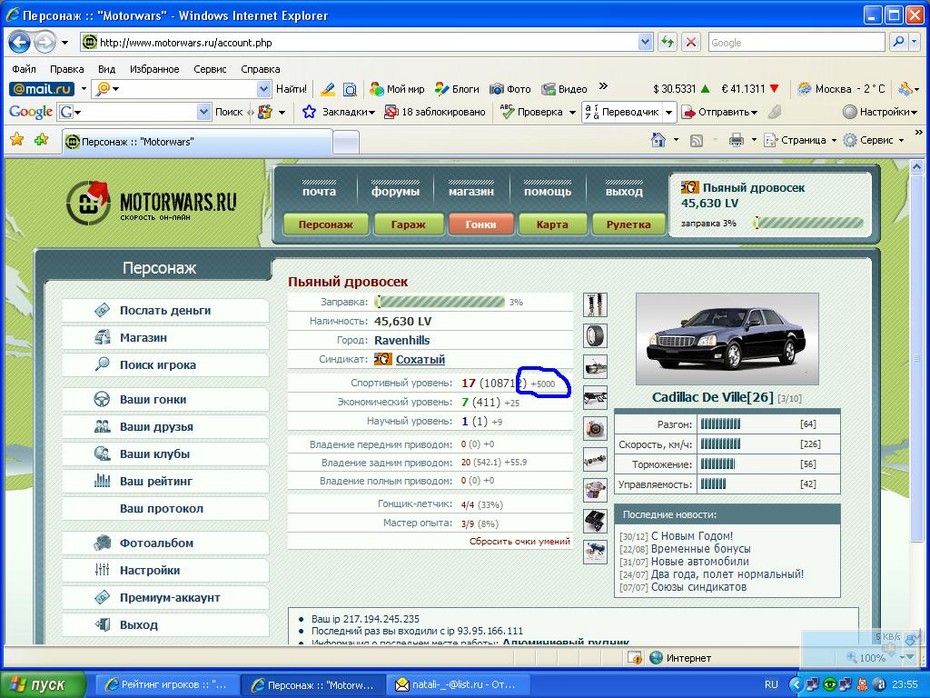Click the Гараж green button
Screen dimensions: 930x698
pos(409,224)
